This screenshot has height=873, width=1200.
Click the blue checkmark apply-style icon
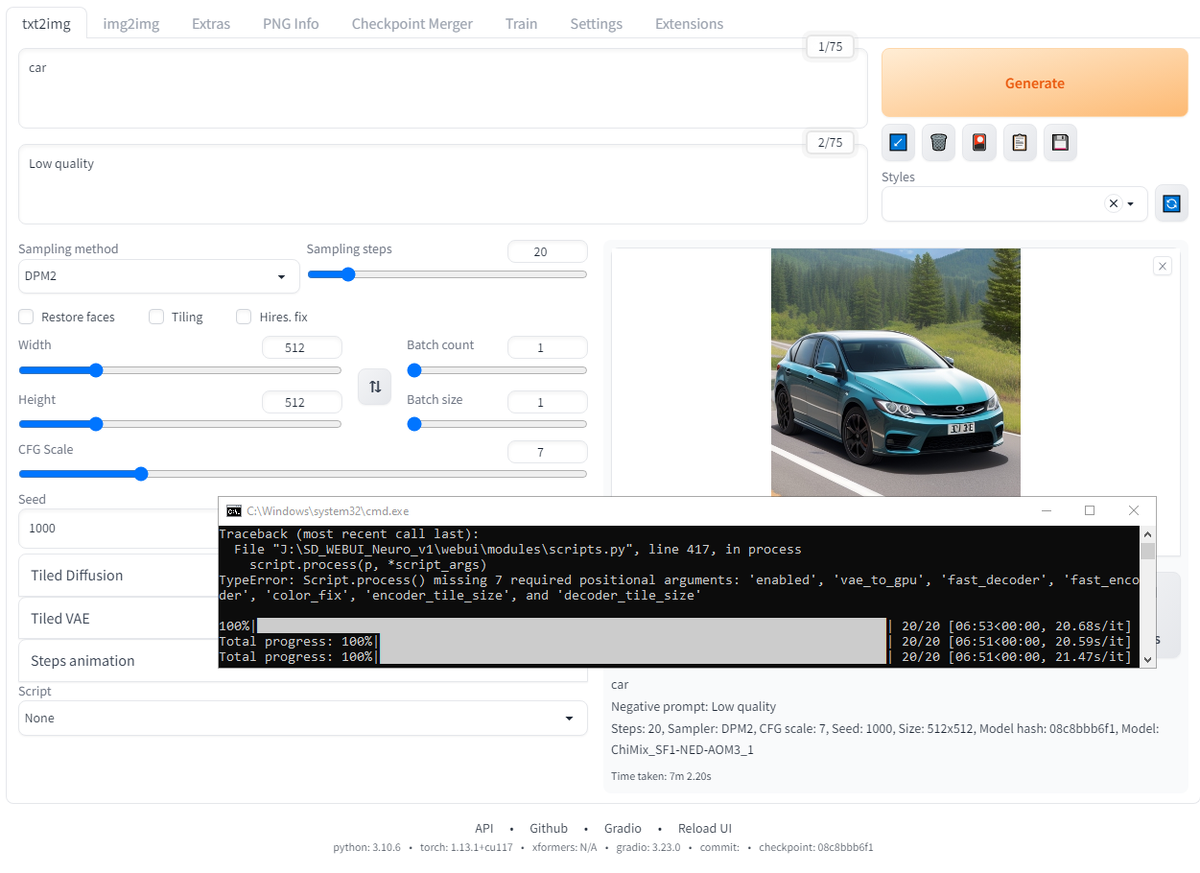(x=898, y=143)
